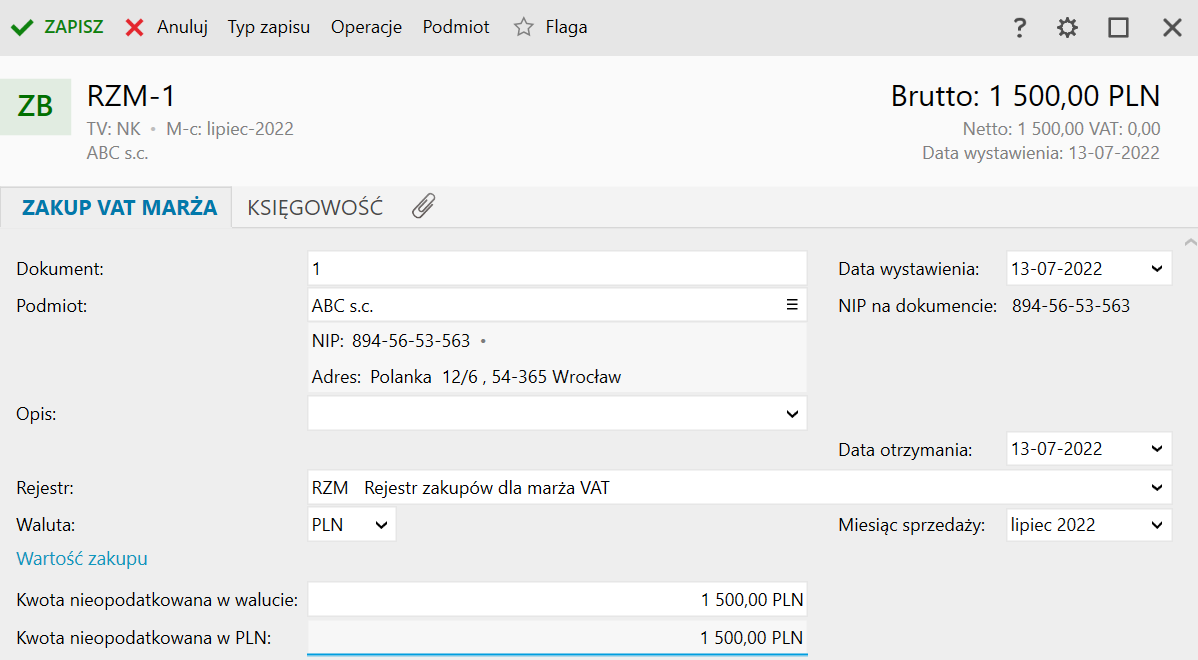The width and height of the screenshot is (1198, 660).
Task: Open the Typ zapisu menu
Action: point(269,28)
